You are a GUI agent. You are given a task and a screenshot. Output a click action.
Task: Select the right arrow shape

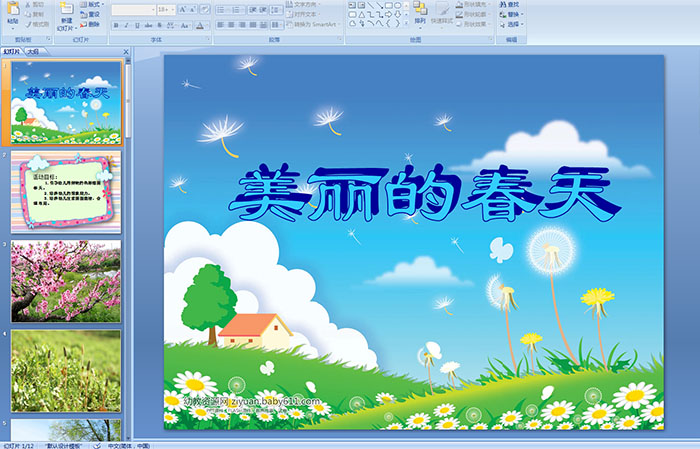tap(388, 14)
